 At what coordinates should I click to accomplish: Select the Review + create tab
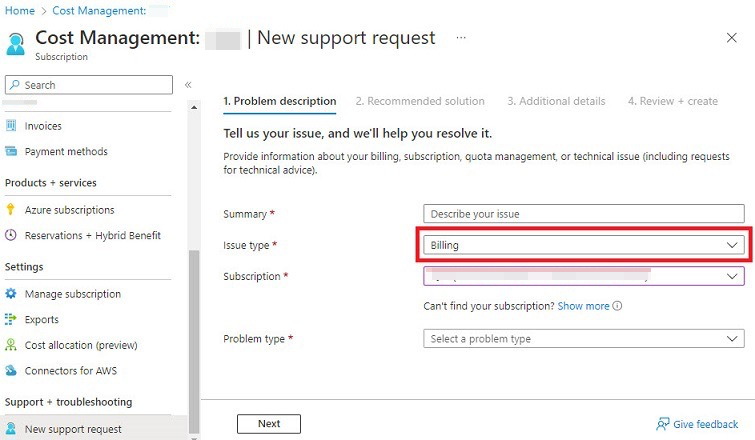tap(672, 101)
